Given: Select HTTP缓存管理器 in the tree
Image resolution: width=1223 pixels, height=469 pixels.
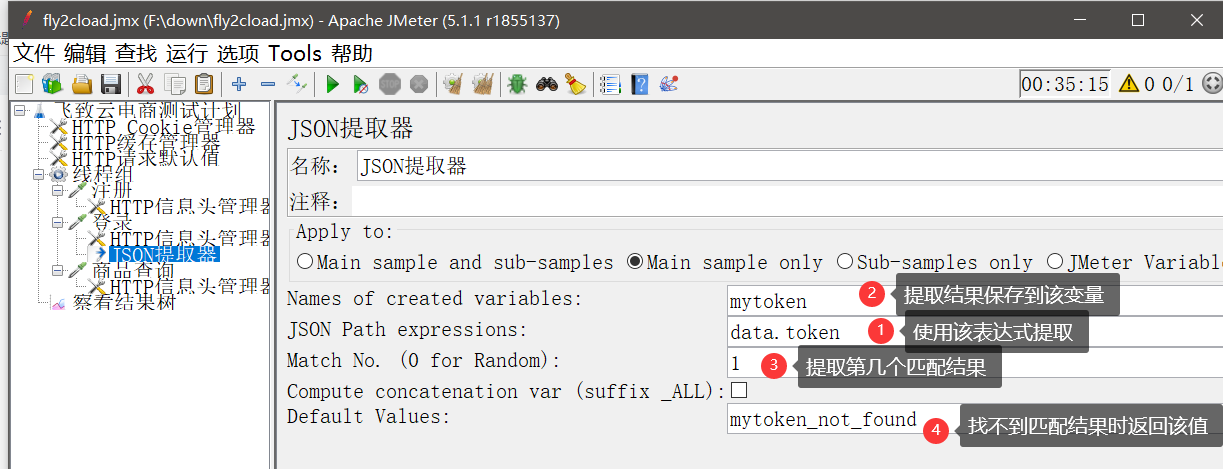Looking at the screenshot, I should point(145,142).
